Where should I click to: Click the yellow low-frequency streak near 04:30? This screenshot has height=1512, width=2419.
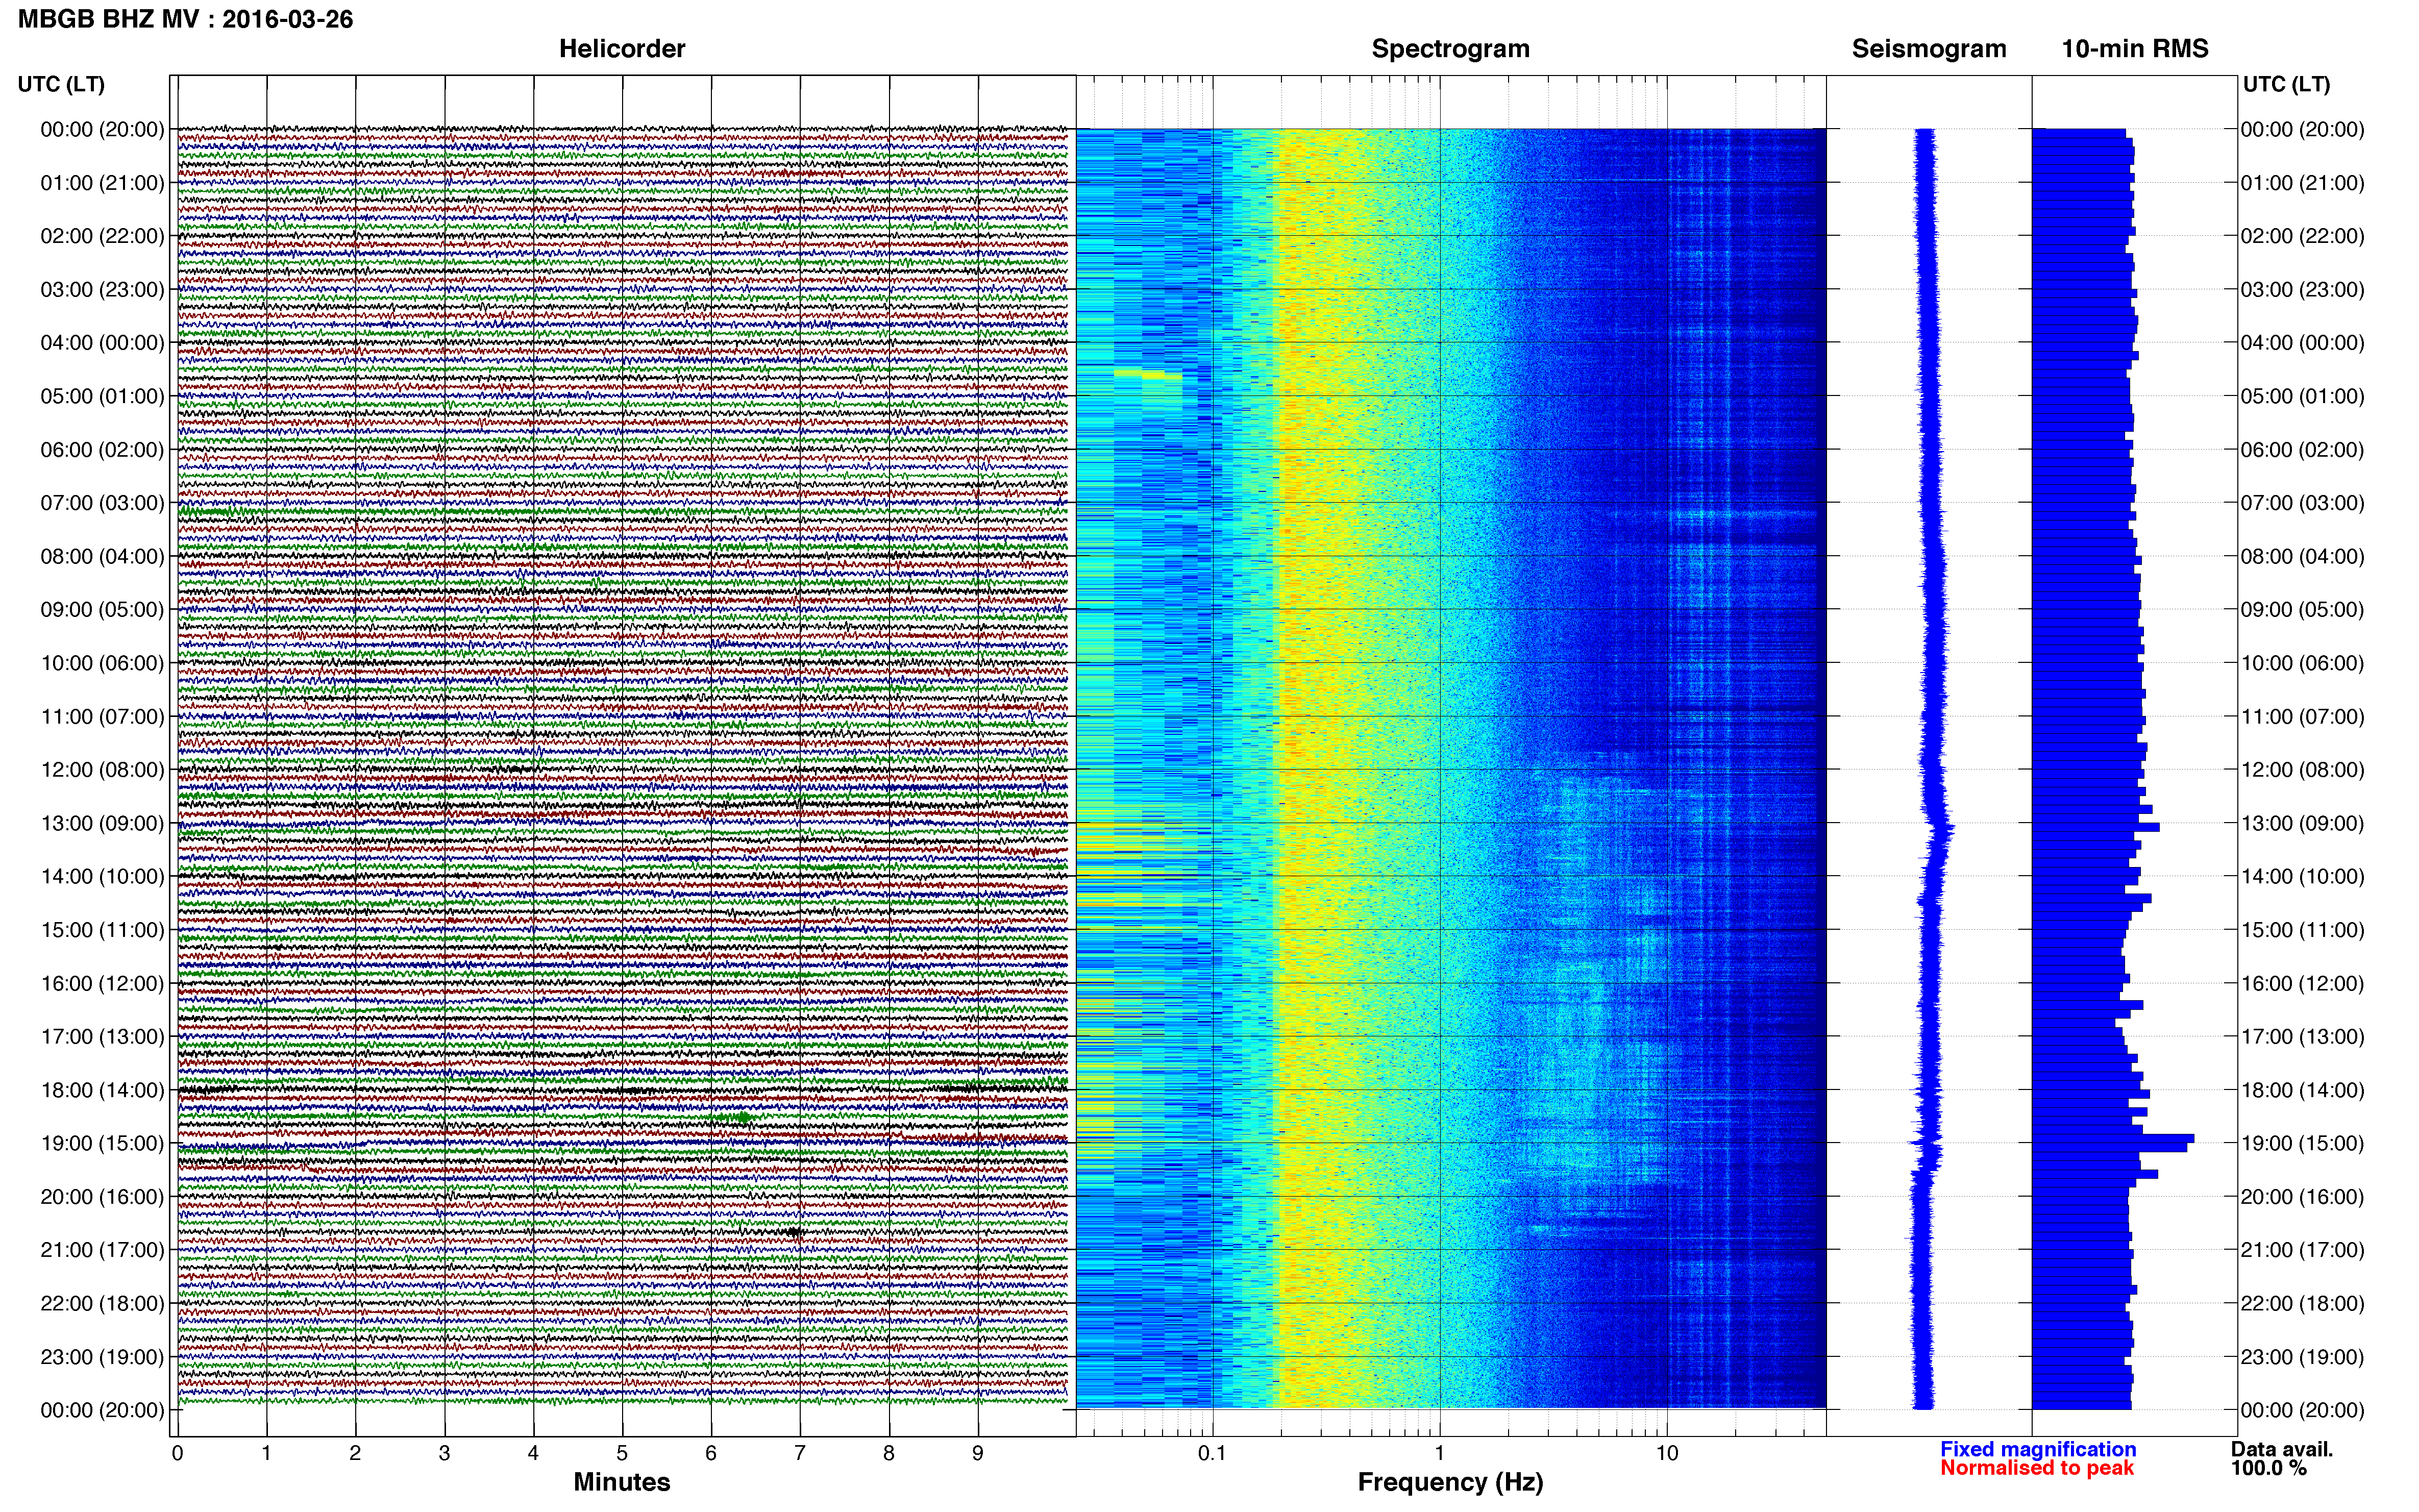pyautogui.click(x=1147, y=374)
